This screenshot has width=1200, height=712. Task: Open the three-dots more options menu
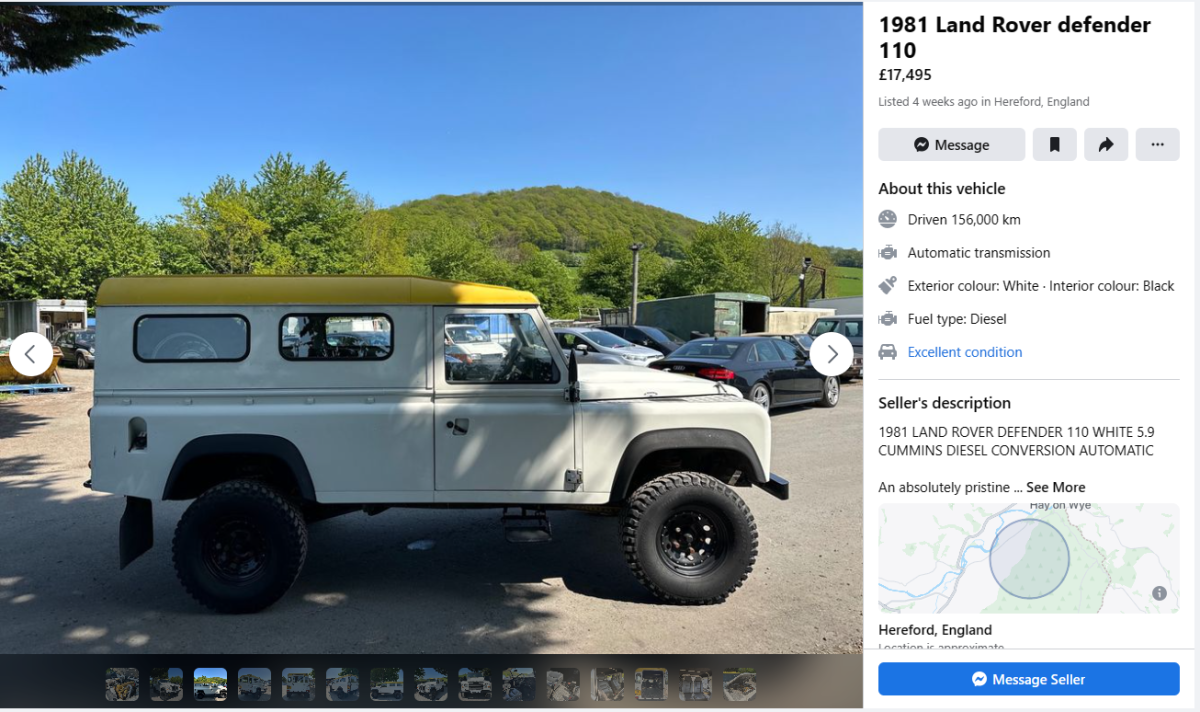pyautogui.click(x=1157, y=145)
